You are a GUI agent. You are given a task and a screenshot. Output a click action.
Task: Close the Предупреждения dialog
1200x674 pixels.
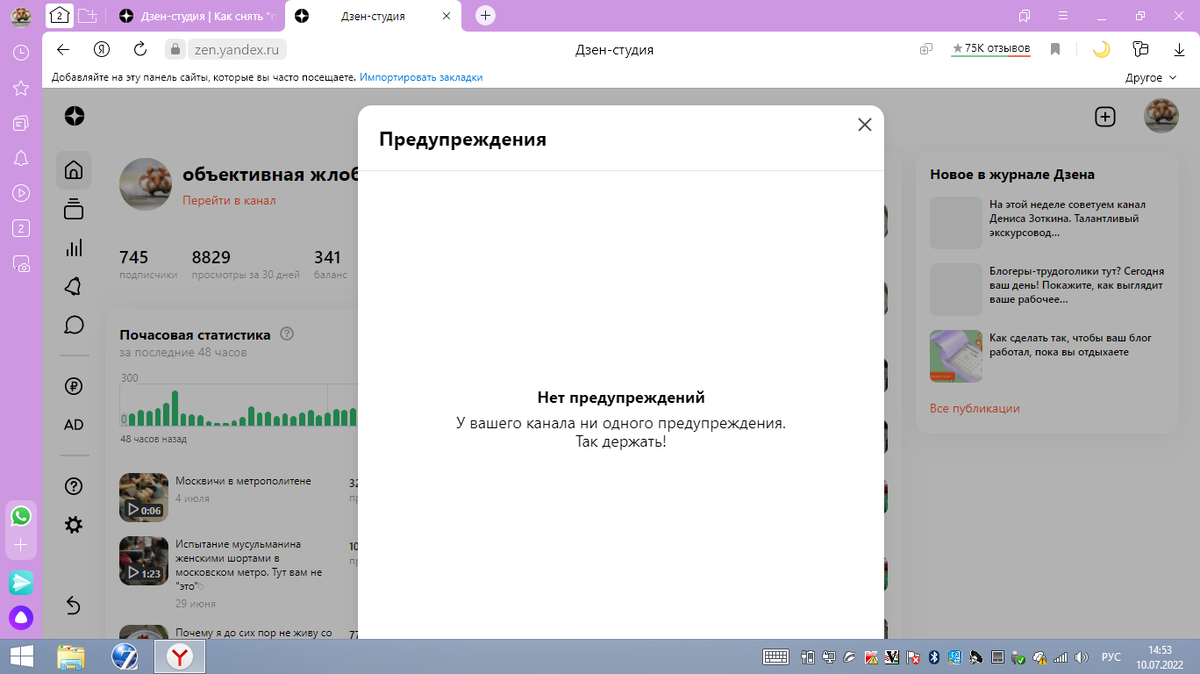[x=865, y=125]
